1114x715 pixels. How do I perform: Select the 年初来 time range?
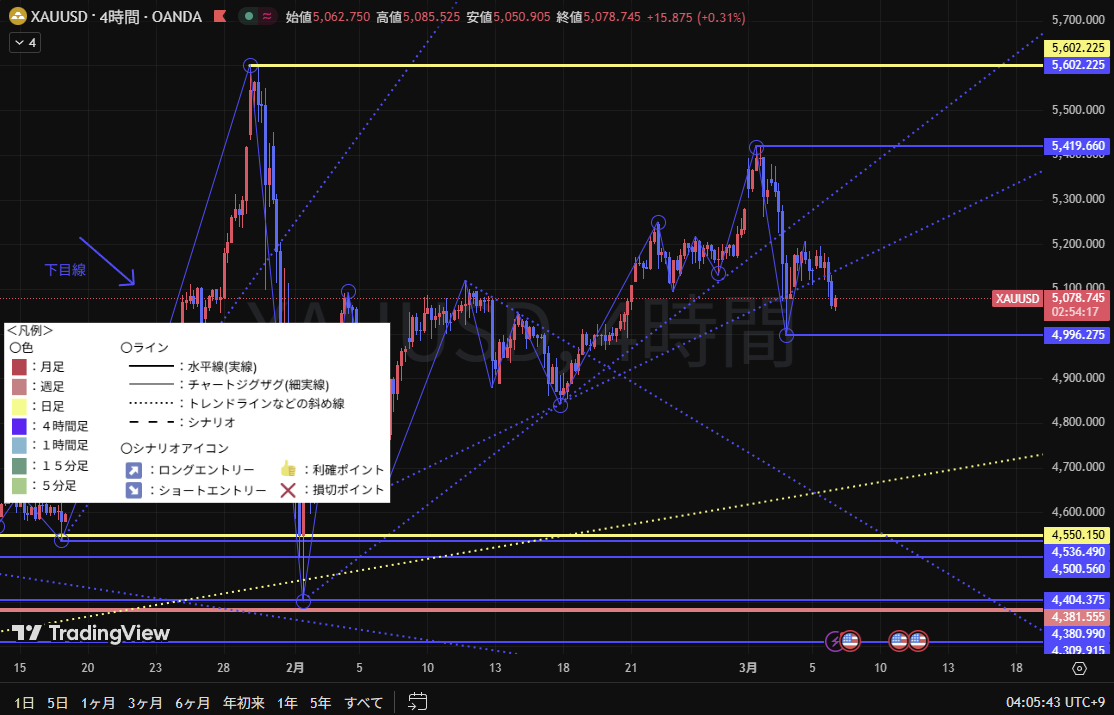pyautogui.click(x=243, y=702)
